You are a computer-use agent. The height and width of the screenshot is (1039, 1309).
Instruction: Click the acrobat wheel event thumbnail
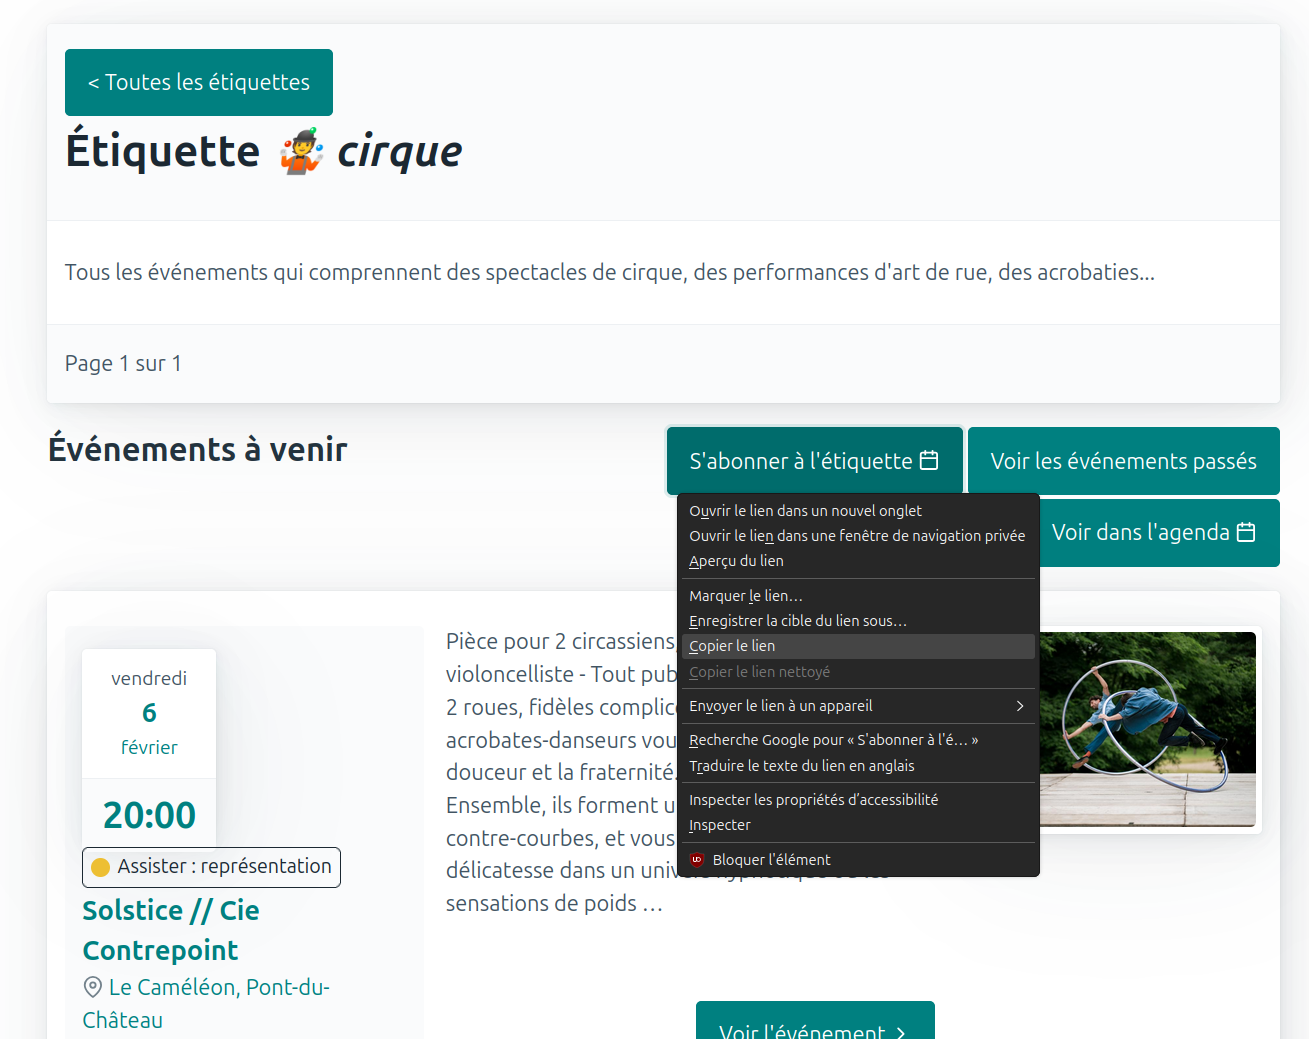click(1148, 729)
